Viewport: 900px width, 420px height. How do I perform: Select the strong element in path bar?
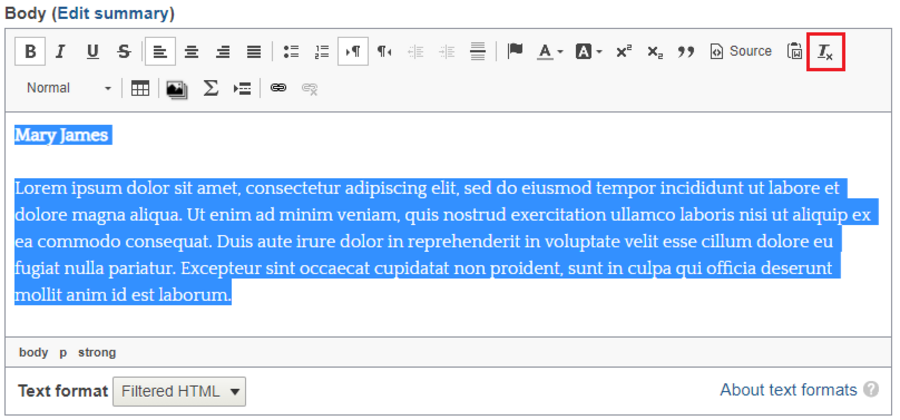click(97, 353)
